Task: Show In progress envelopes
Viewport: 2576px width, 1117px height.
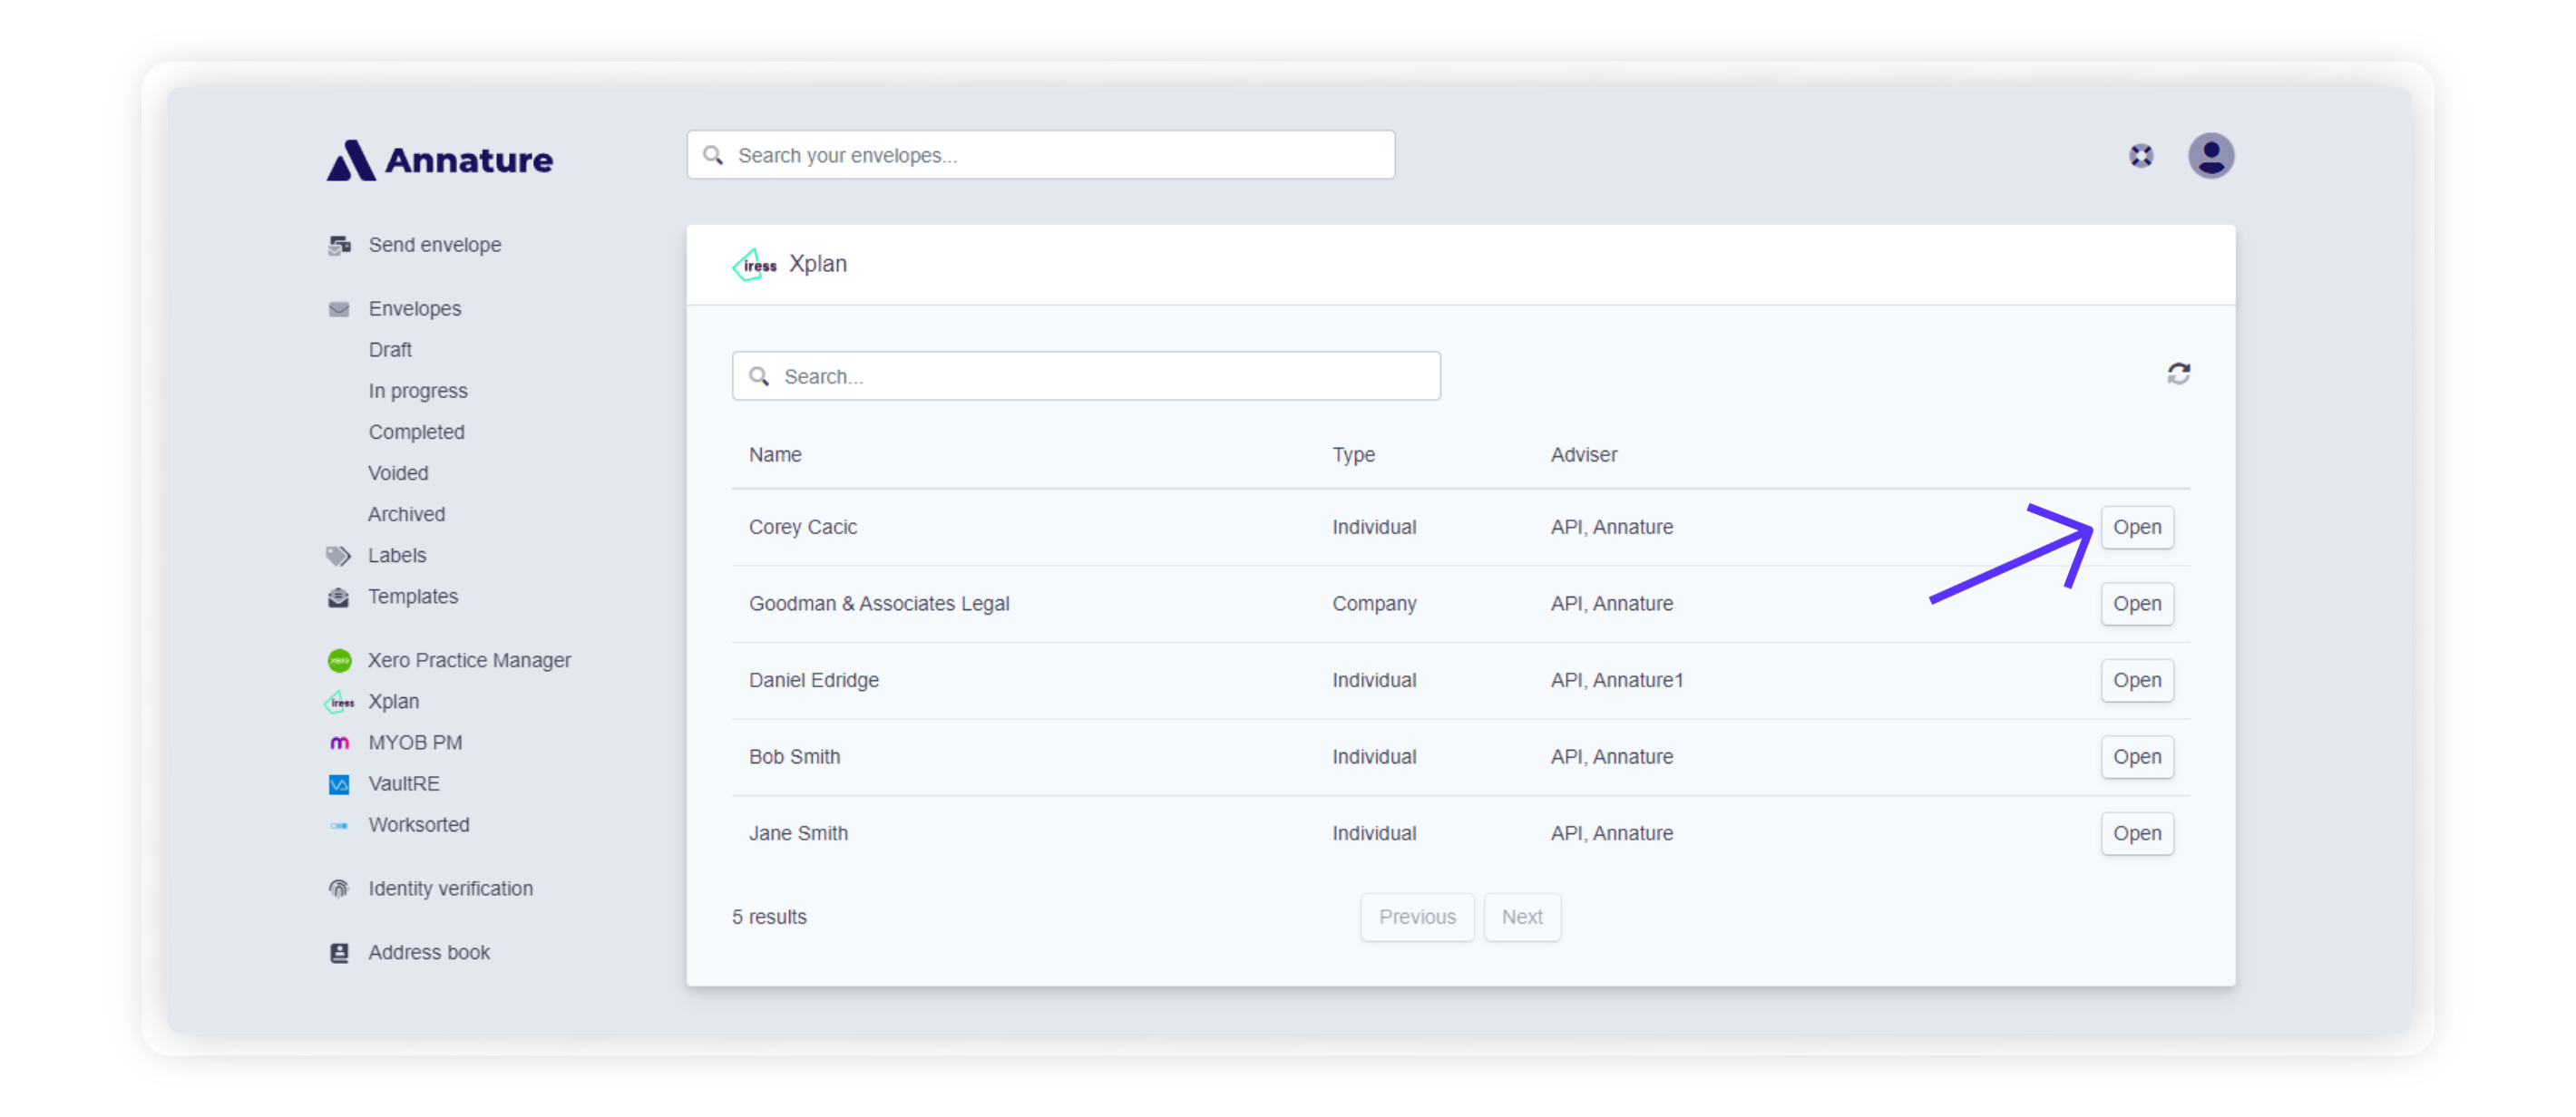Action: (418, 391)
